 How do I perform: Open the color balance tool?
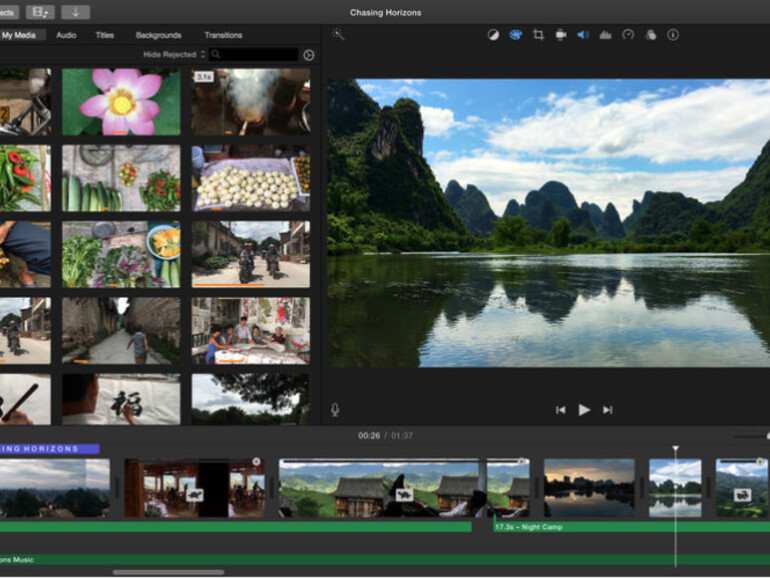493,35
